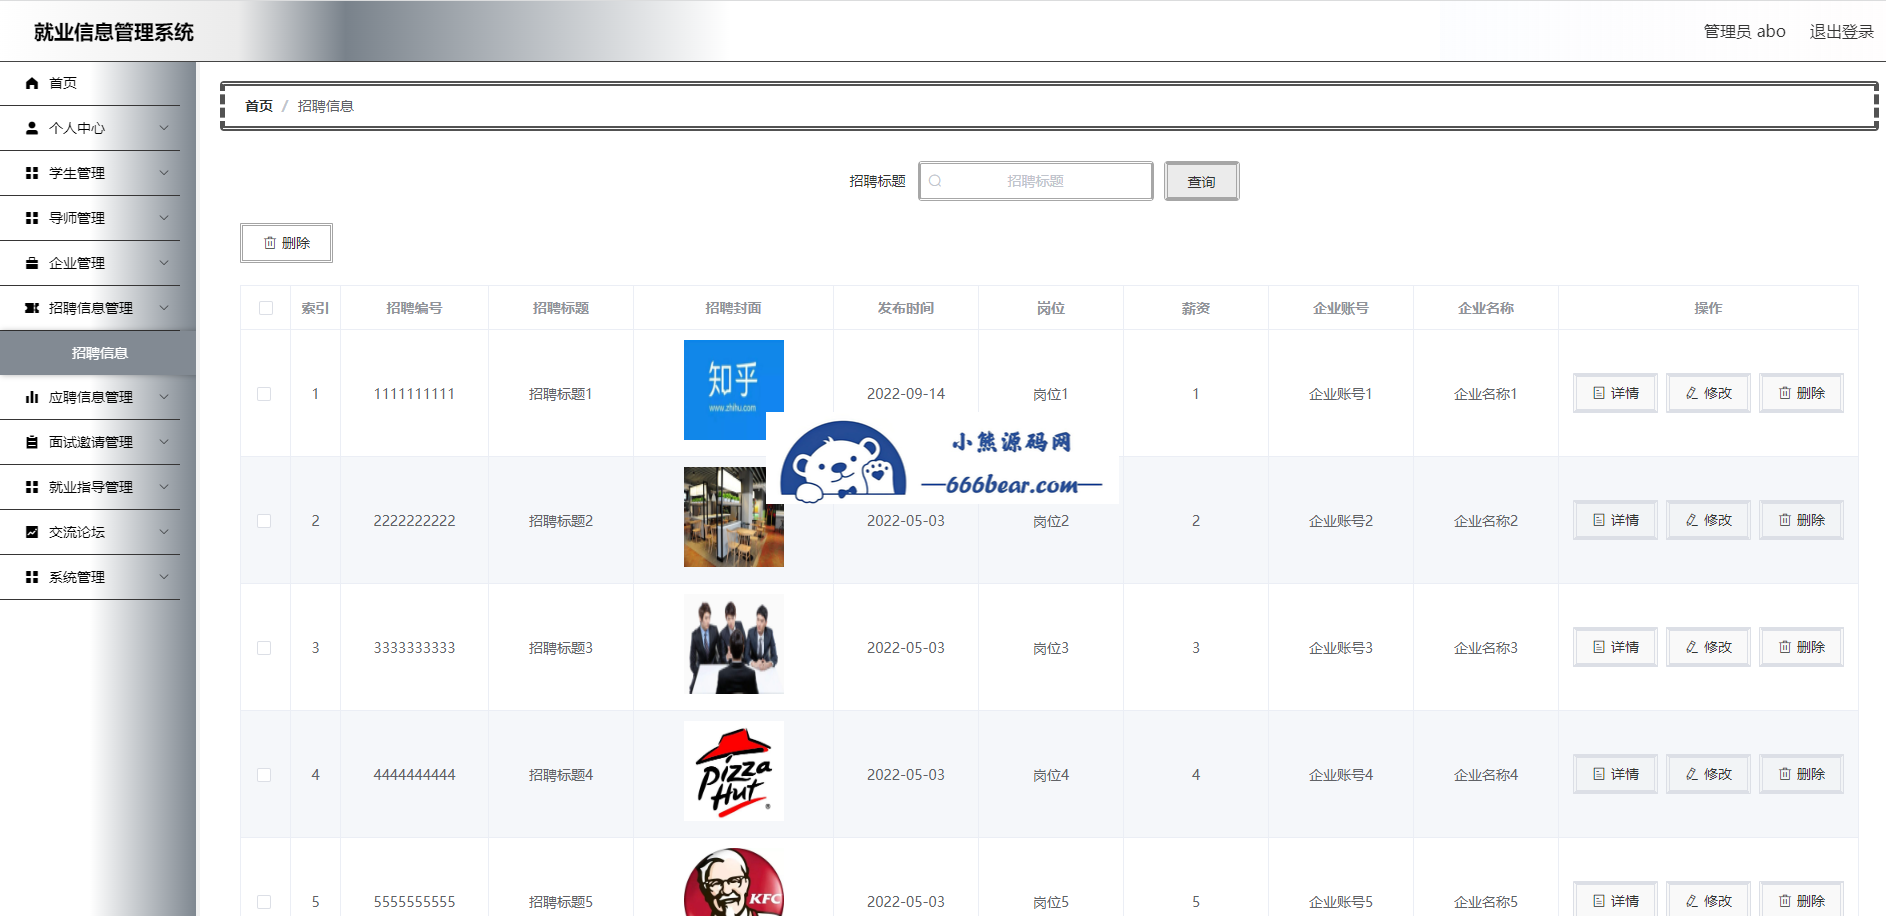Check the checkbox for row 1

click(264, 394)
